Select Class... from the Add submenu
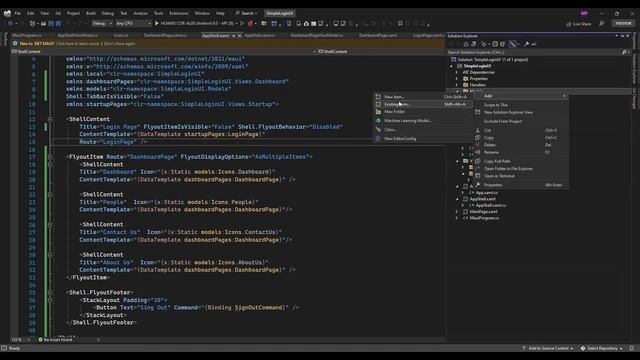Screen dimensions: 640x360 click(x=424, y=129)
